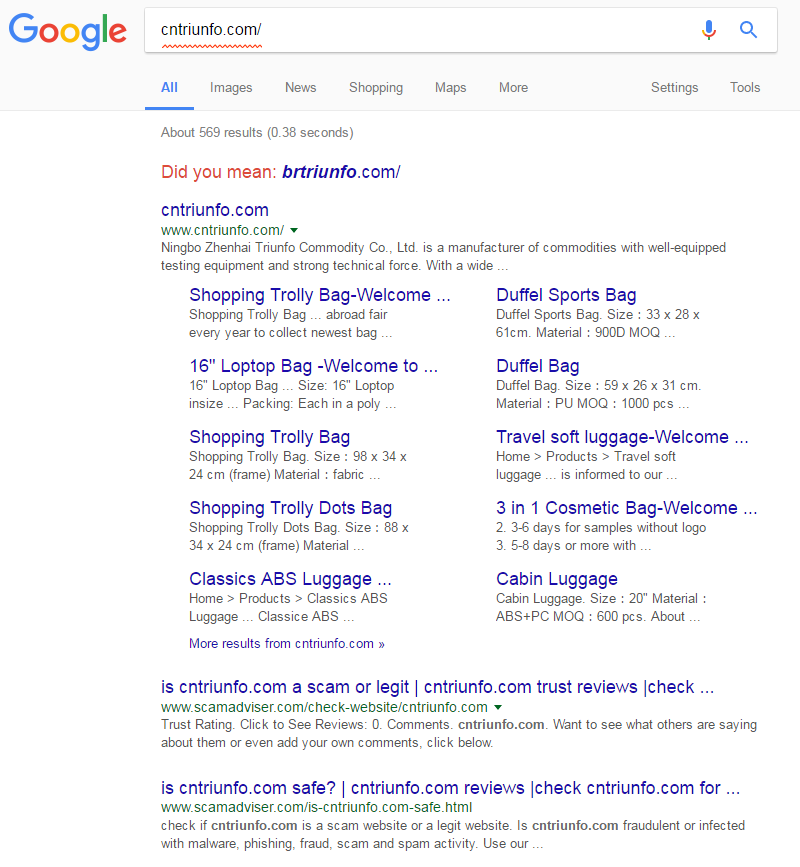Click 'Cabin Luggage. Size : 20" Material' snippet
Image resolution: width=800 pixels, height=867 pixels.
coord(601,607)
